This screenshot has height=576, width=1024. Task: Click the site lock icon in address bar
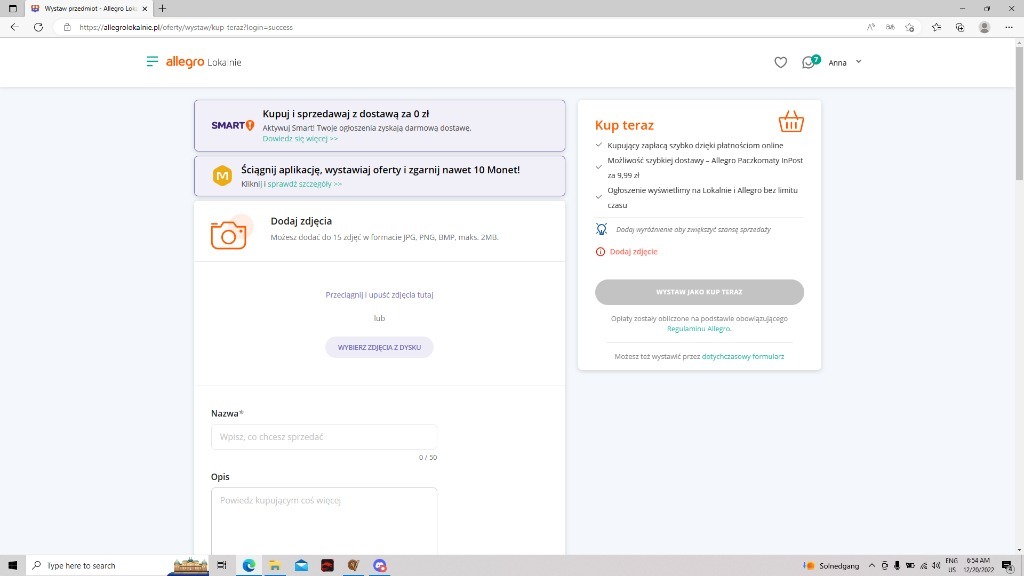[67, 27]
